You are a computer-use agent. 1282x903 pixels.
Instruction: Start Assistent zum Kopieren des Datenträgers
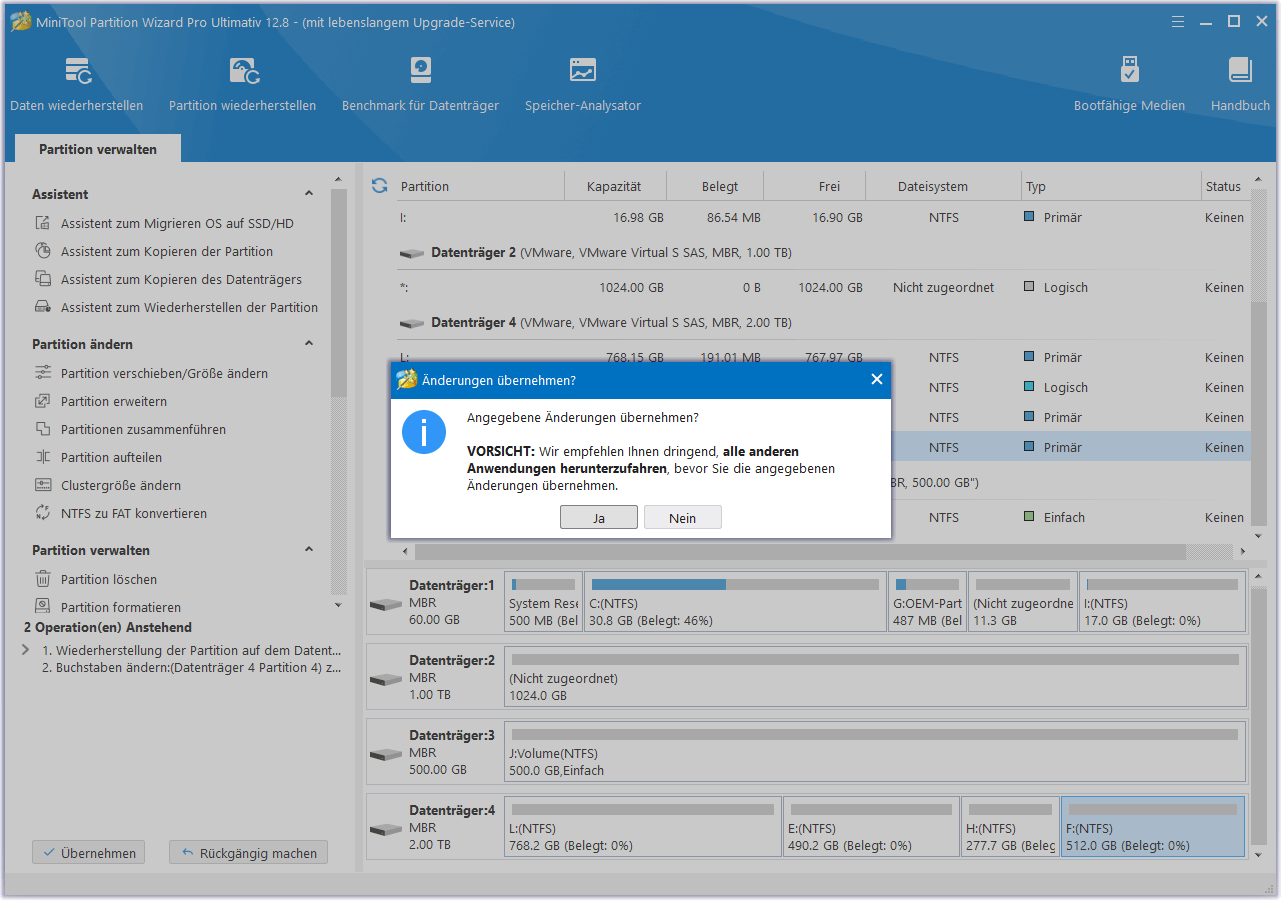[180, 280]
